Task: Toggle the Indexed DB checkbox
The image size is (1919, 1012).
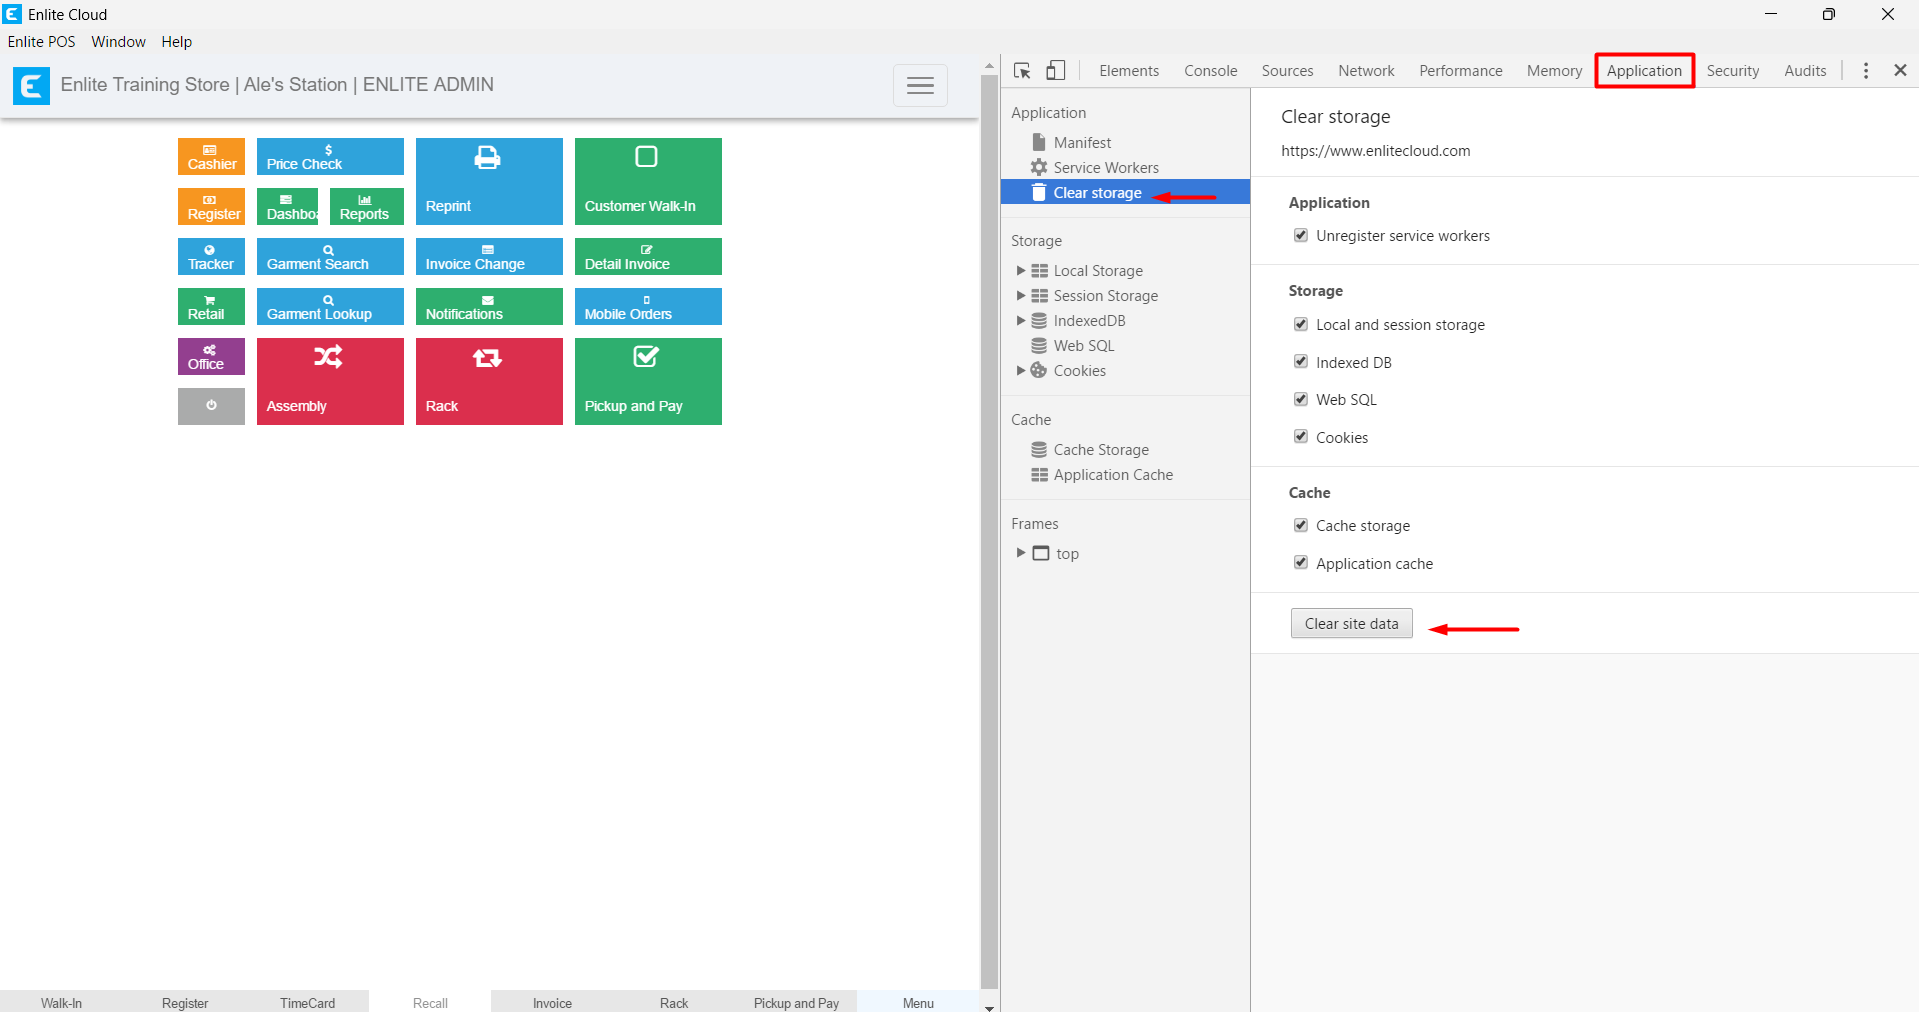Action: (x=1301, y=362)
